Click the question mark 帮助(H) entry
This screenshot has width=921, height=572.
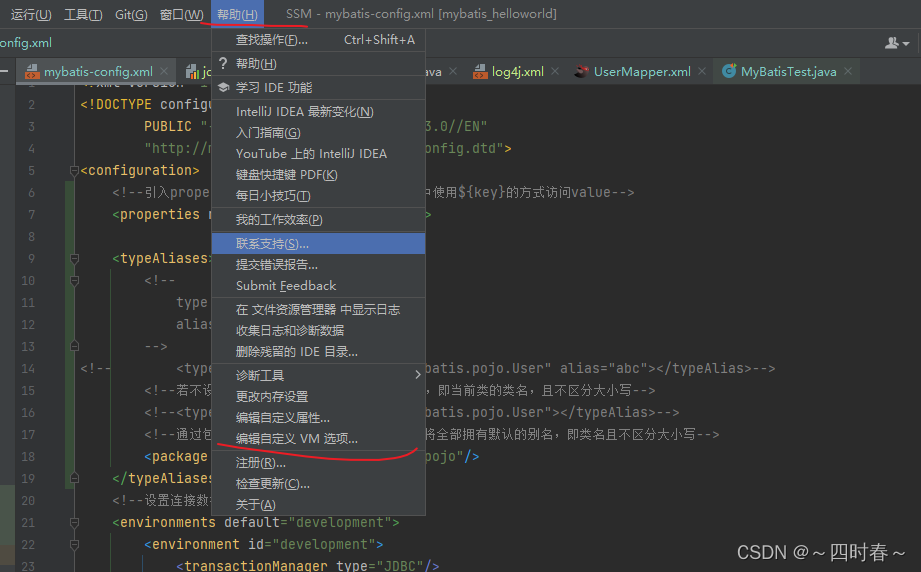tap(318, 63)
